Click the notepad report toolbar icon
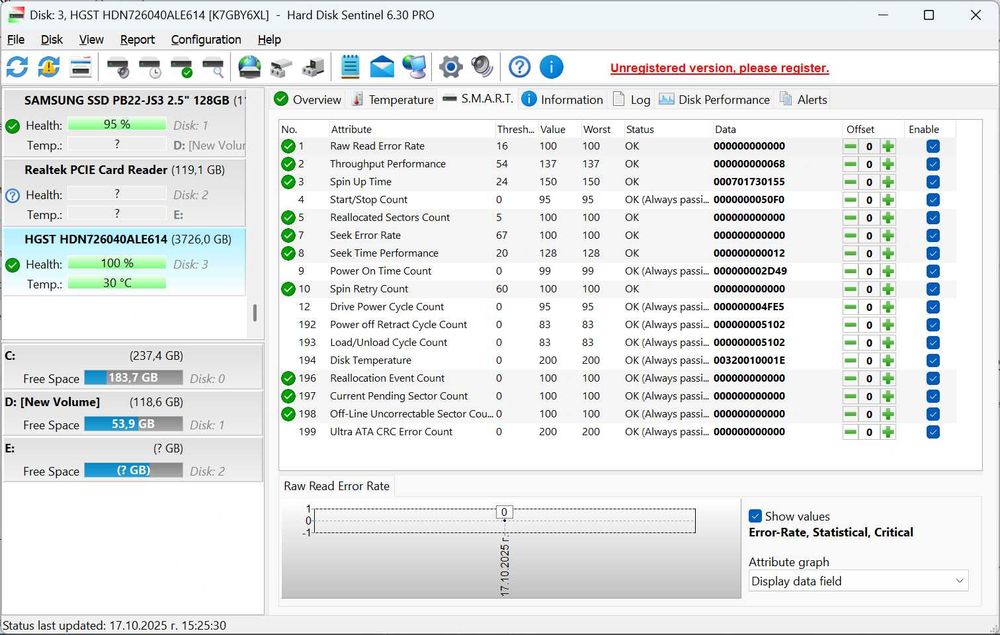This screenshot has width=1000, height=635. (350, 67)
